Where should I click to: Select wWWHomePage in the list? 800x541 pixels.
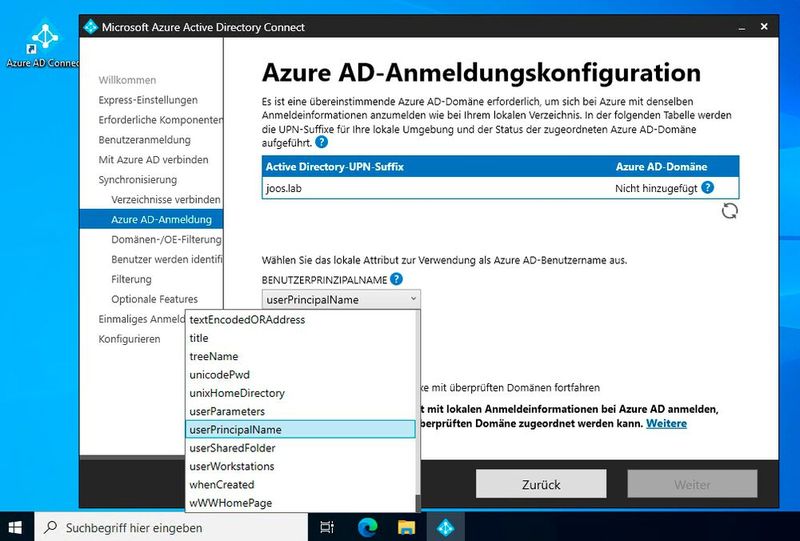click(301, 503)
